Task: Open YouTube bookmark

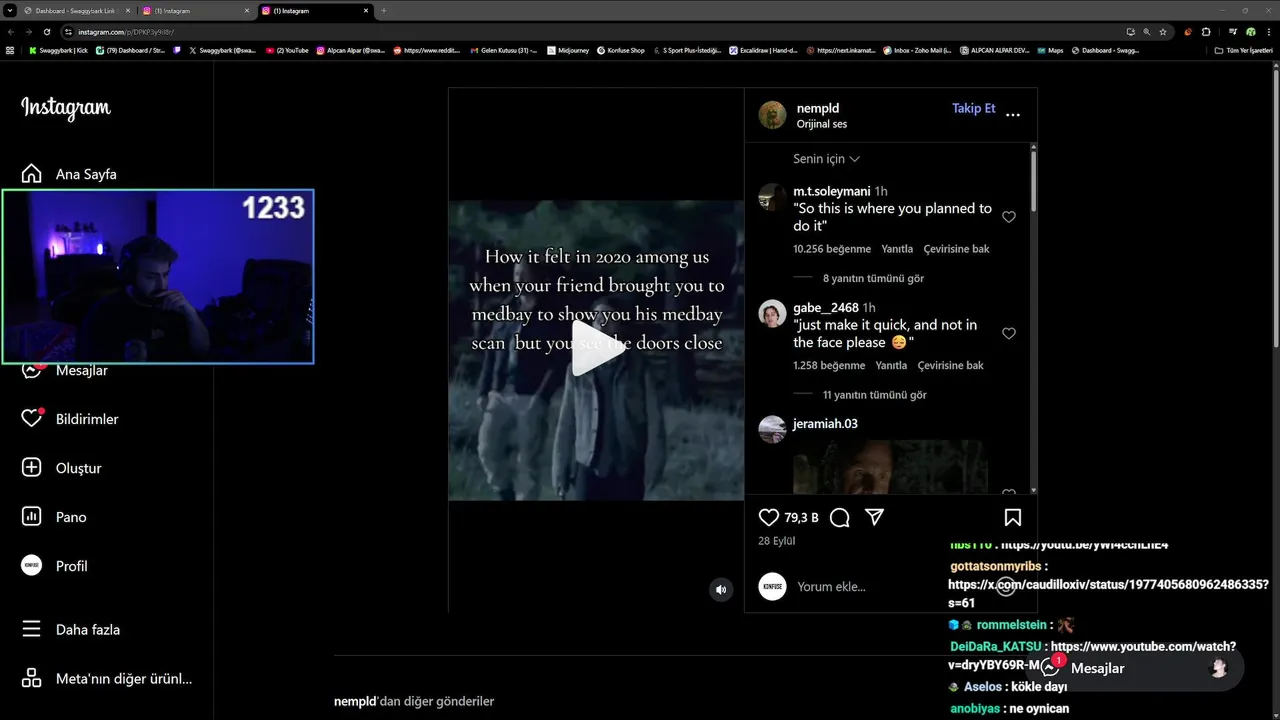Action: pyautogui.click(x=287, y=50)
